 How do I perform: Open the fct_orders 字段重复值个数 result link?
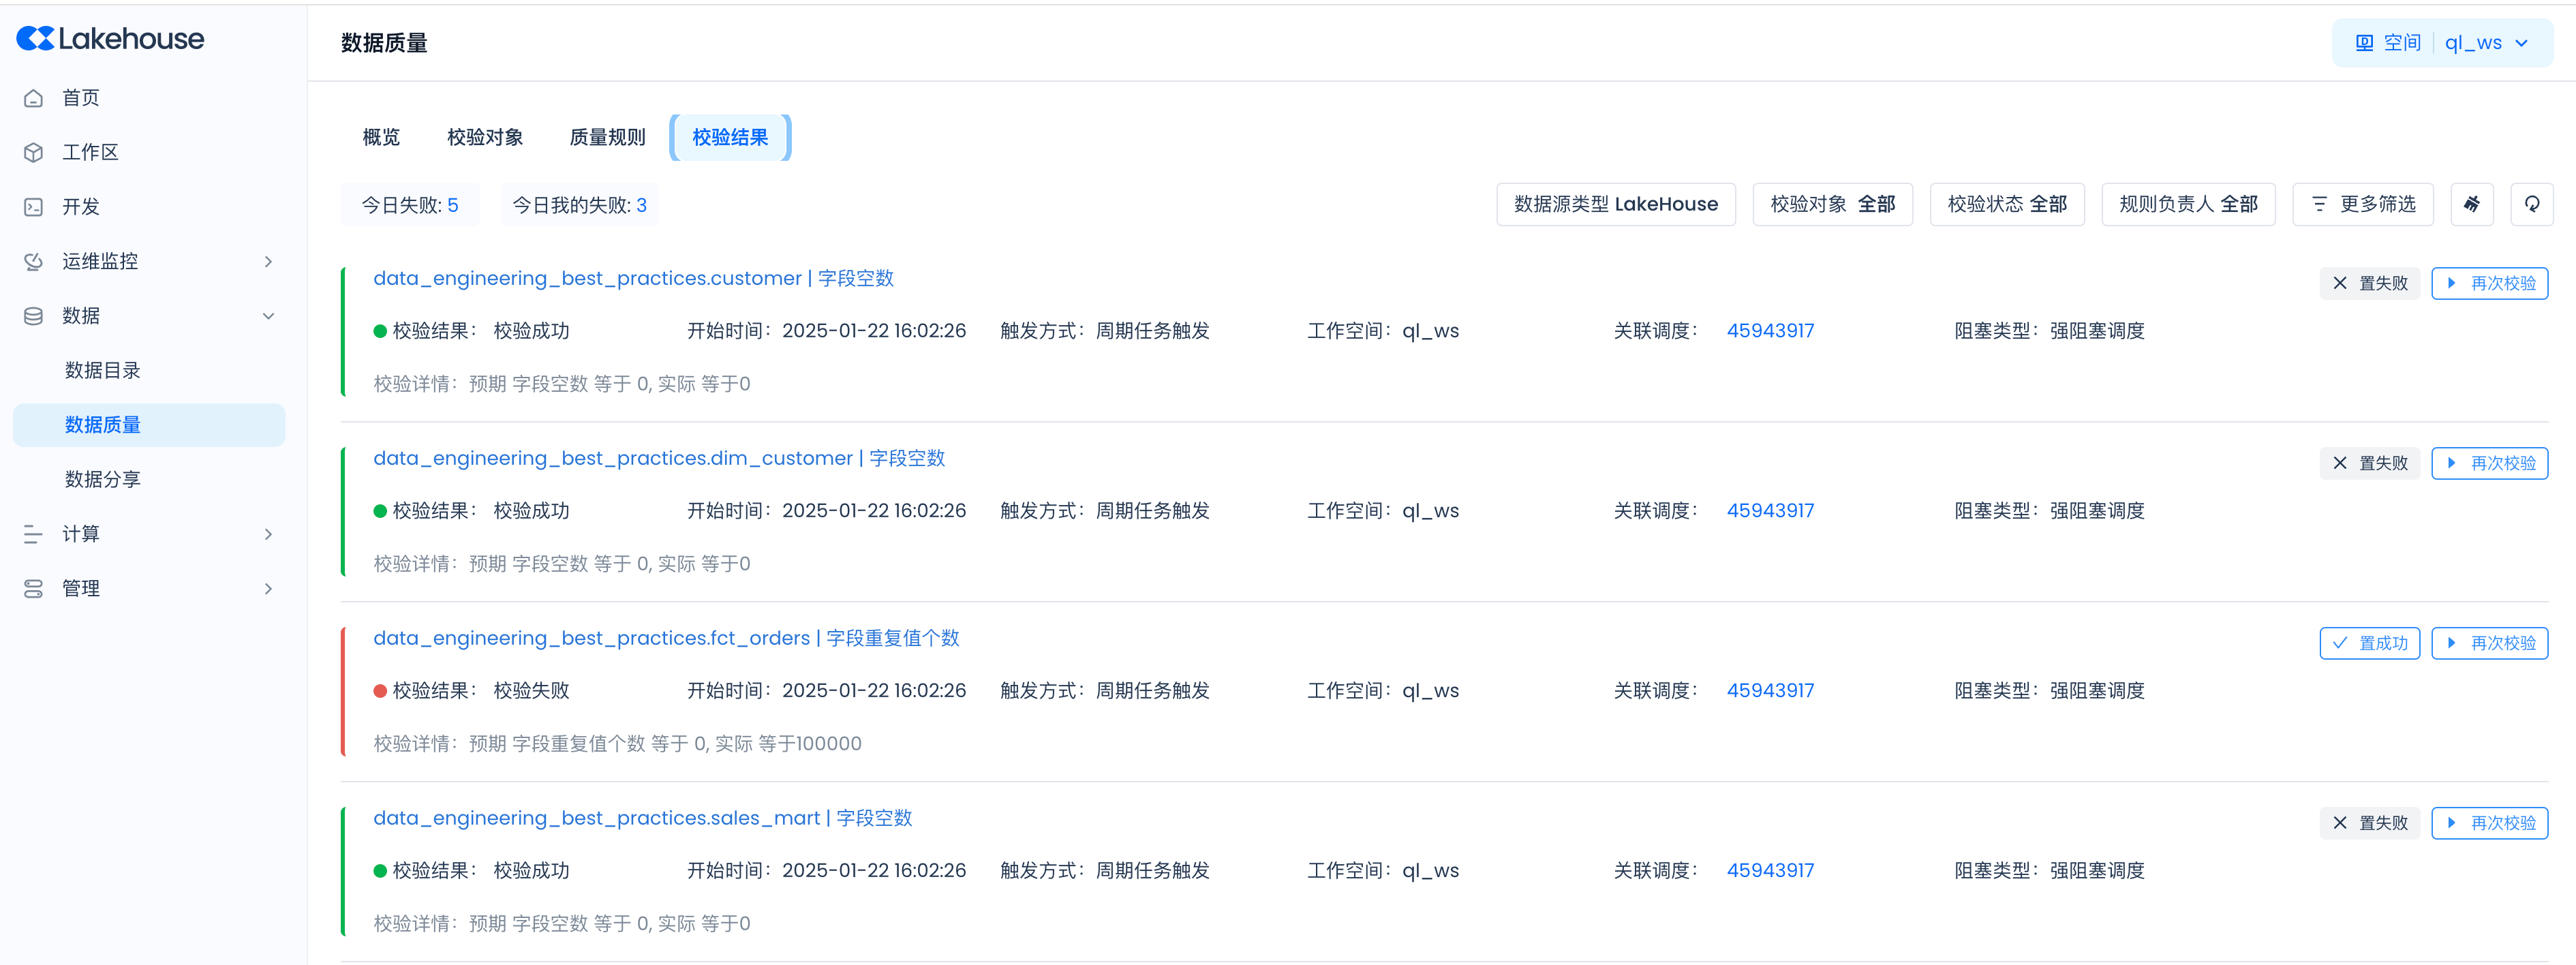click(x=666, y=638)
